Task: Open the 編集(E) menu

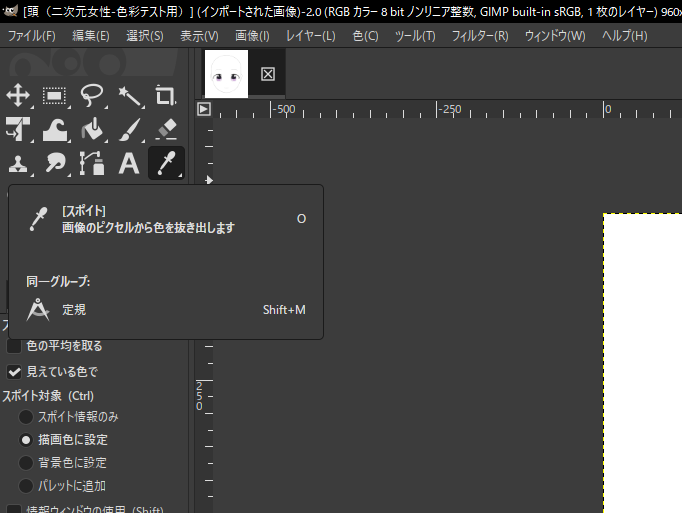Action: (90, 36)
